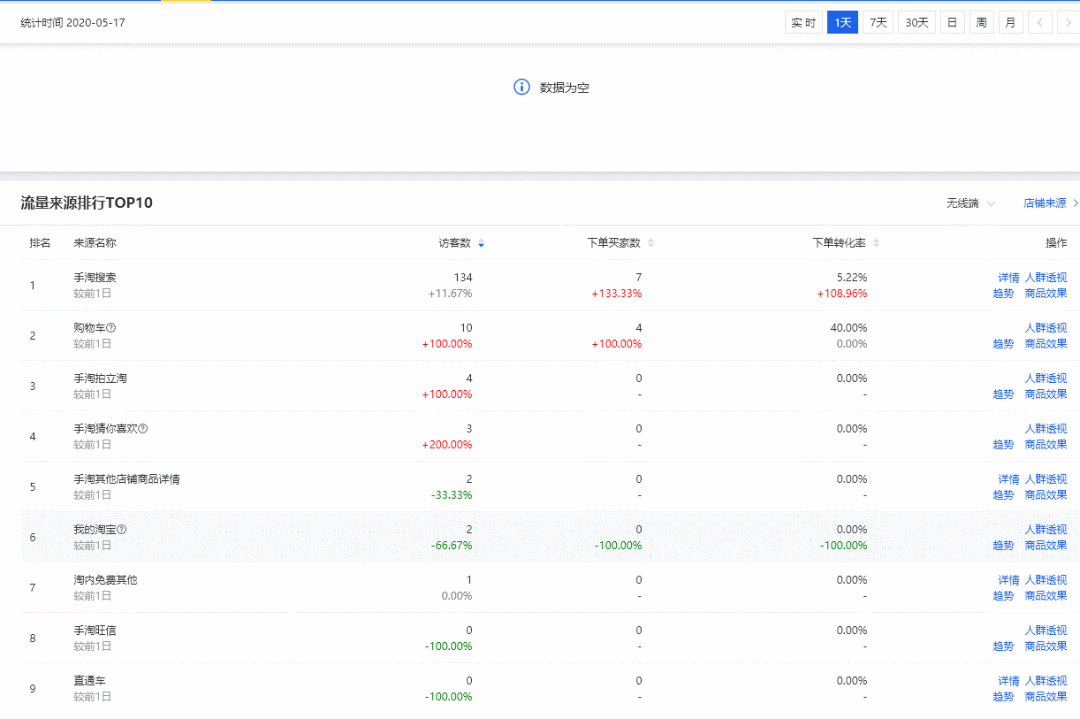
Task: Select the 1天 time range
Action: tap(842, 22)
